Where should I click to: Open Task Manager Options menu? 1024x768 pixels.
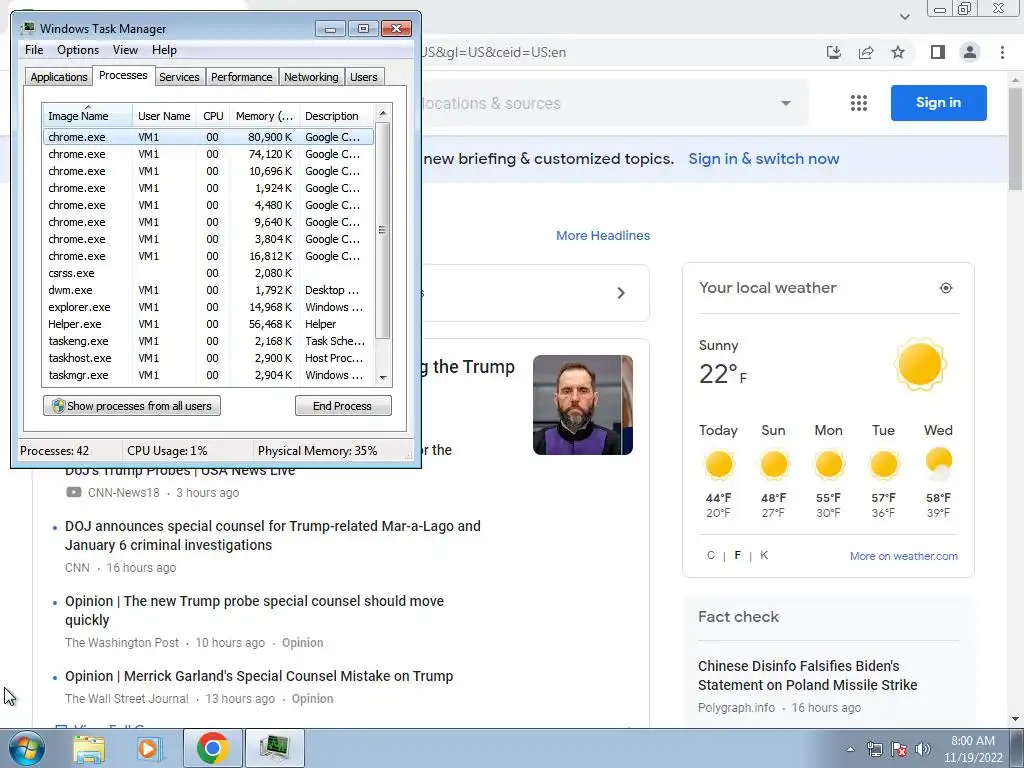pos(78,50)
